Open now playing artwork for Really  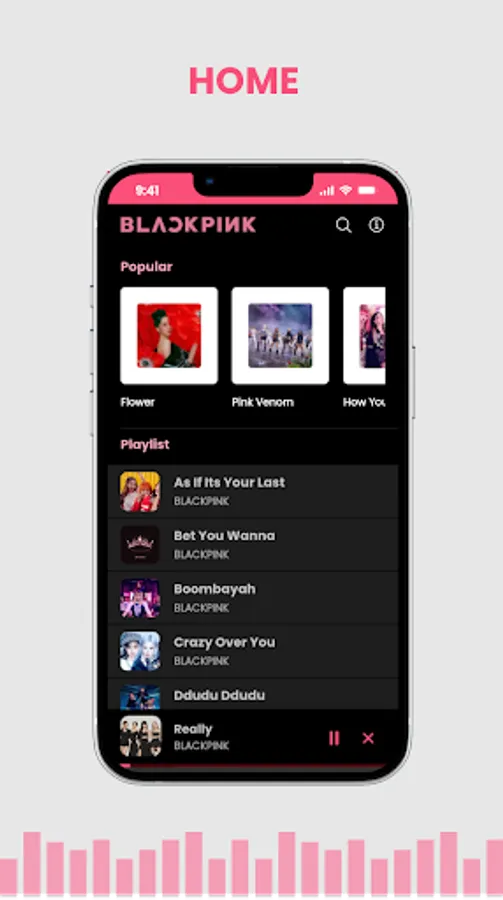(140, 737)
